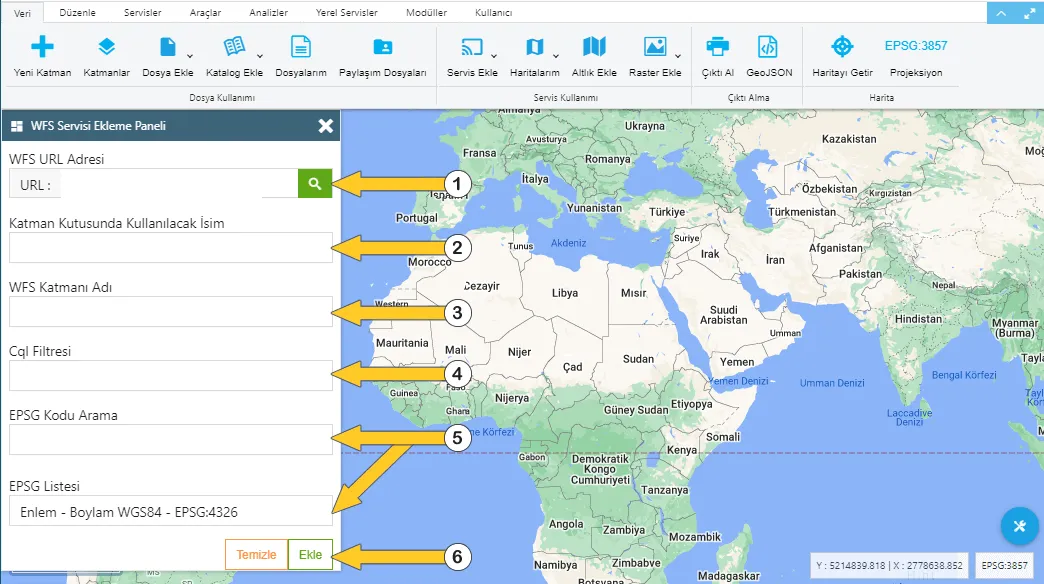Click the Libya label on map
Screen dimensions: 1044x584
[565, 293]
